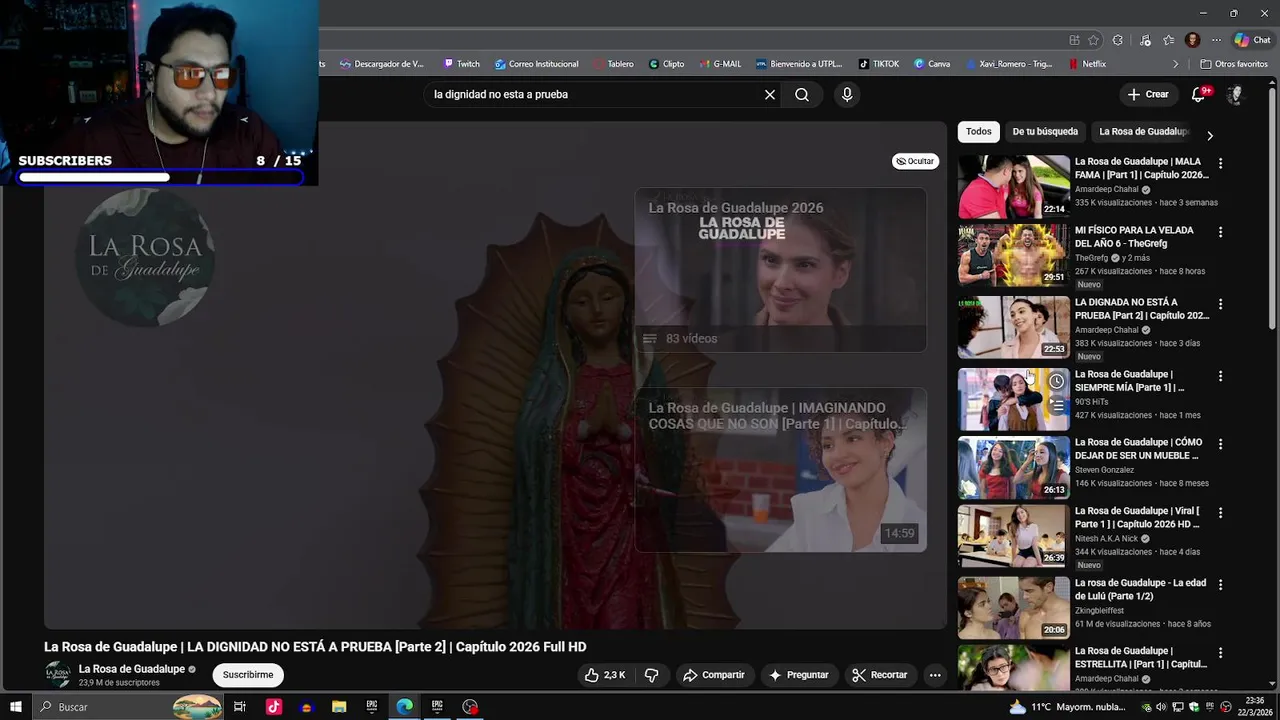This screenshot has width=1280, height=720.
Task: Open La edad de Lulú video thumbnail
Action: click(1014, 608)
